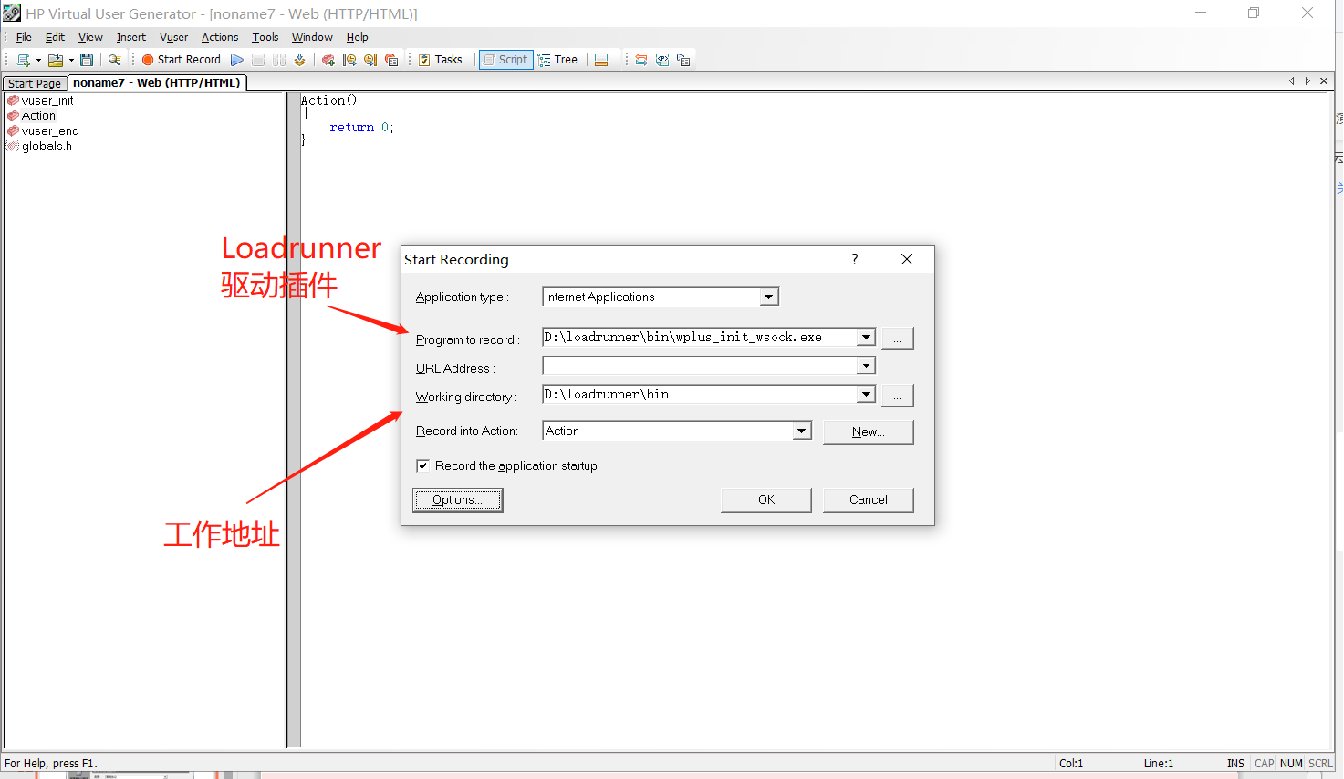
Task: Open the Insert menu
Action: point(131,37)
